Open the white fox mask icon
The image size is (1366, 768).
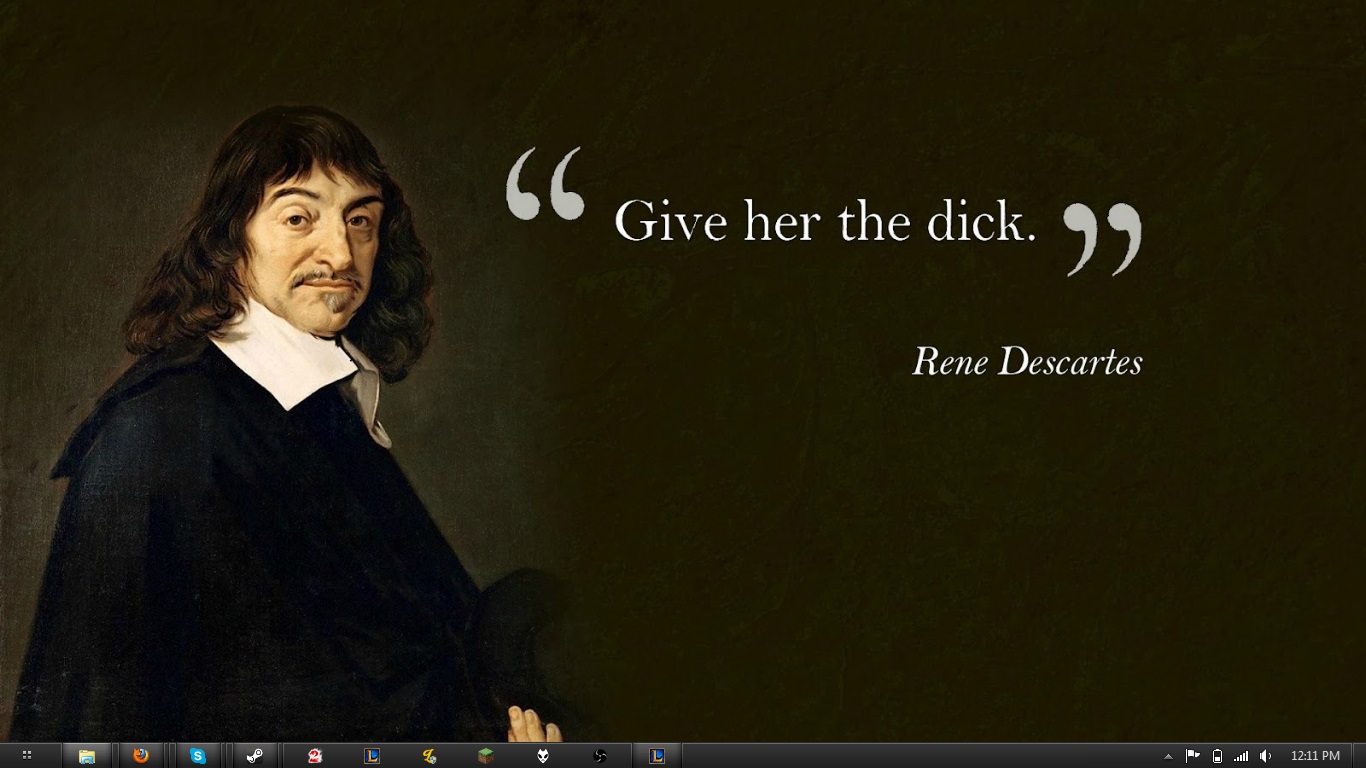543,756
